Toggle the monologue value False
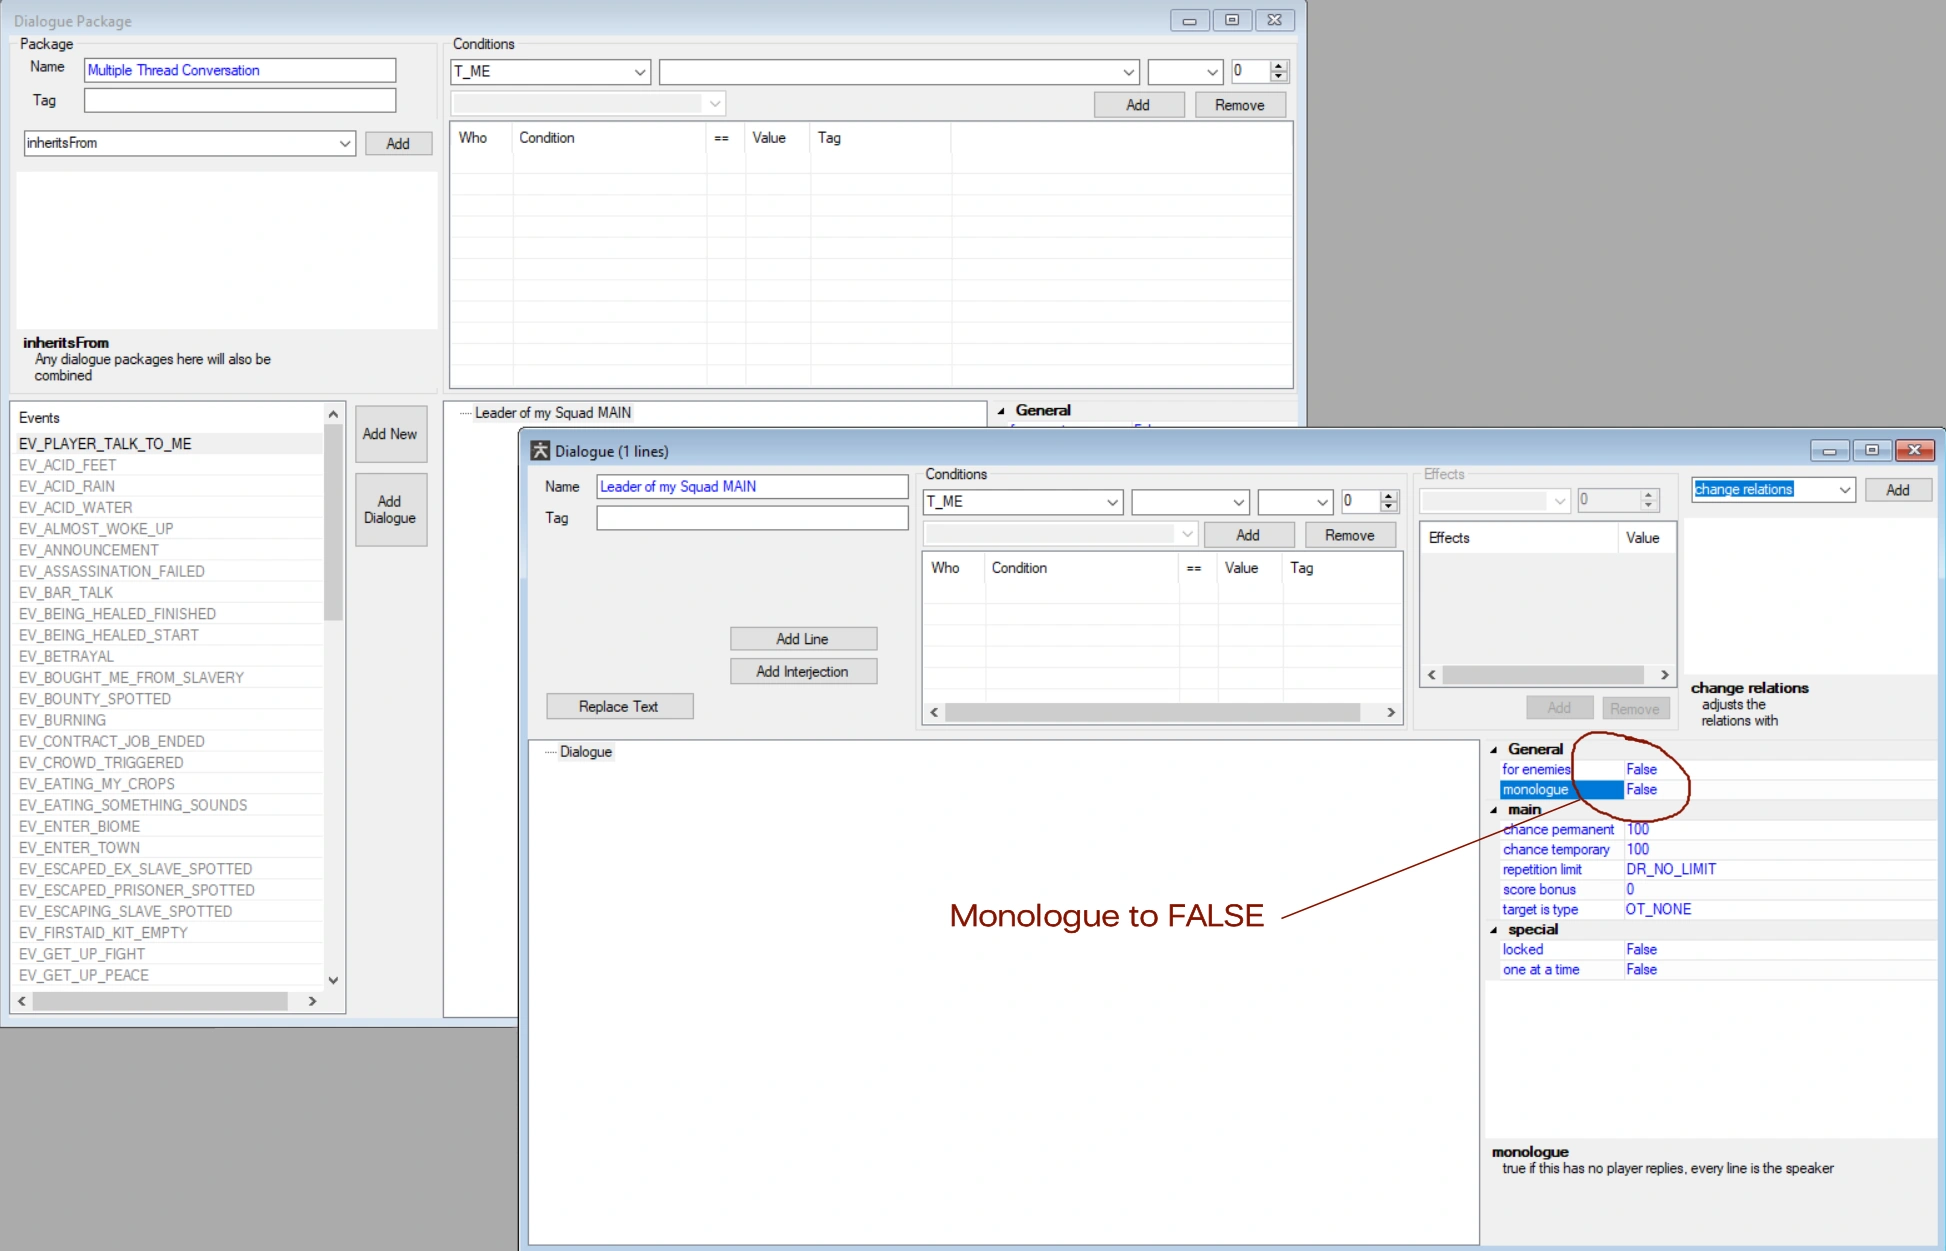Viewport: 1946px width, 1251px height. 1641,790
